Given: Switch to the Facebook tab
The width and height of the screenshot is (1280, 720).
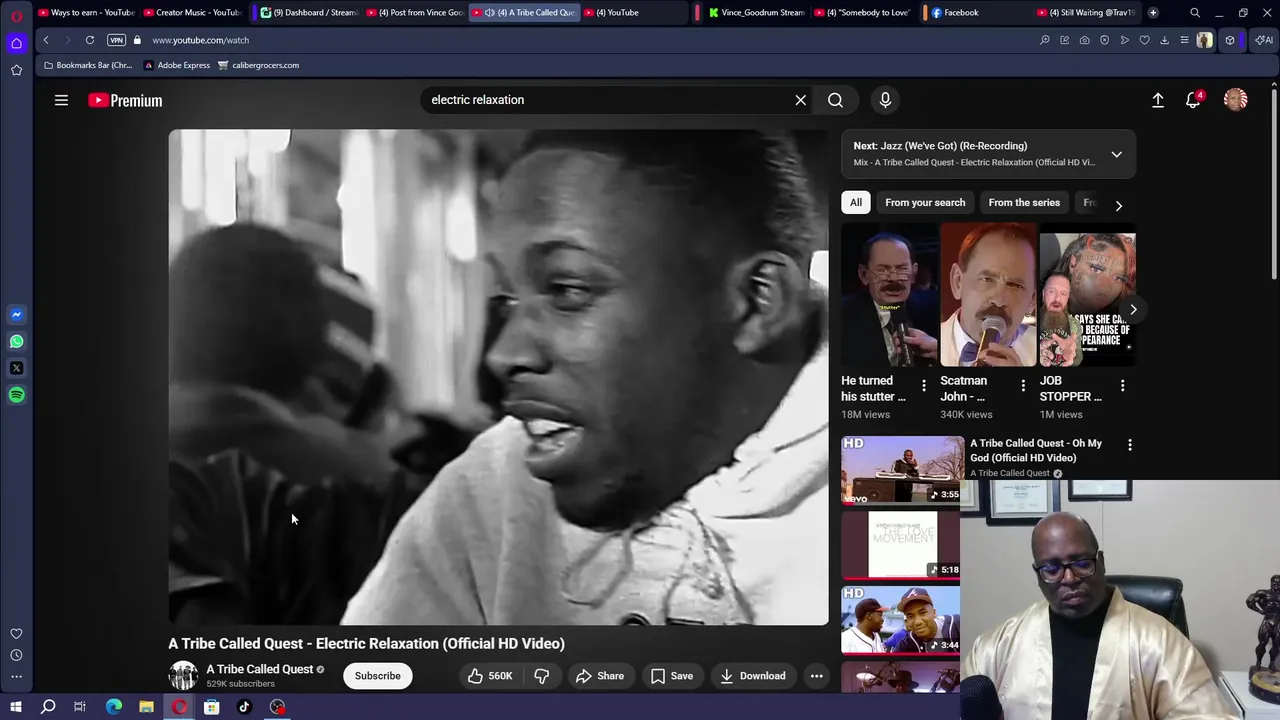Looking at the screenshot, I should tap(972, 13).
